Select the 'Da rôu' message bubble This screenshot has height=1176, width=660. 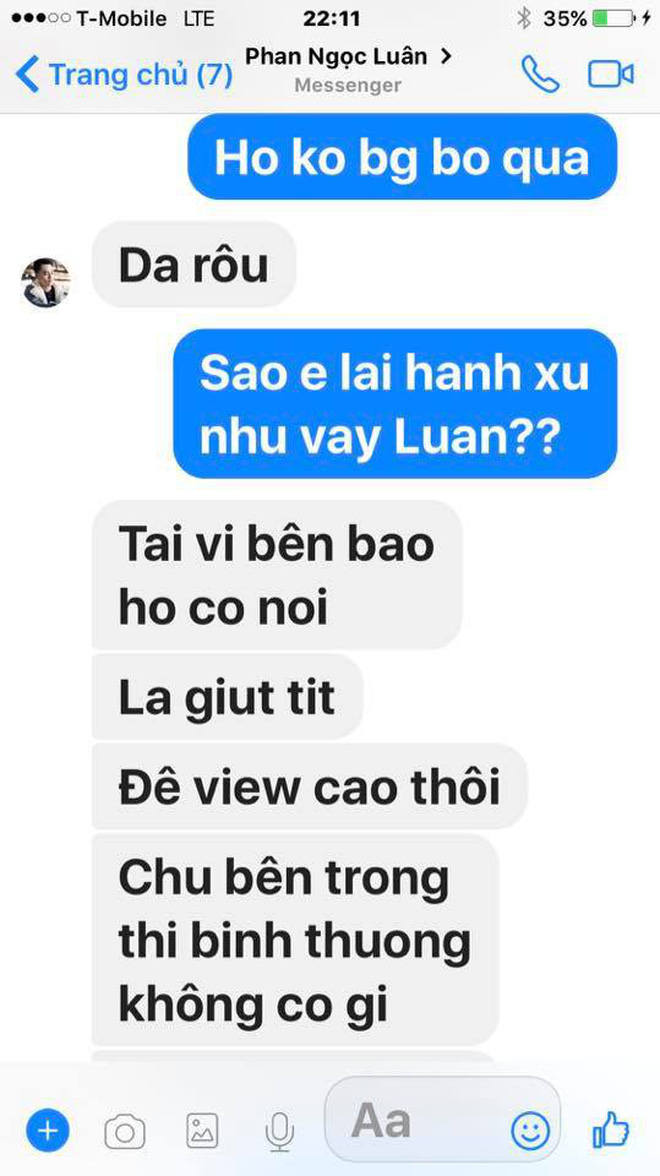(194, 264)
